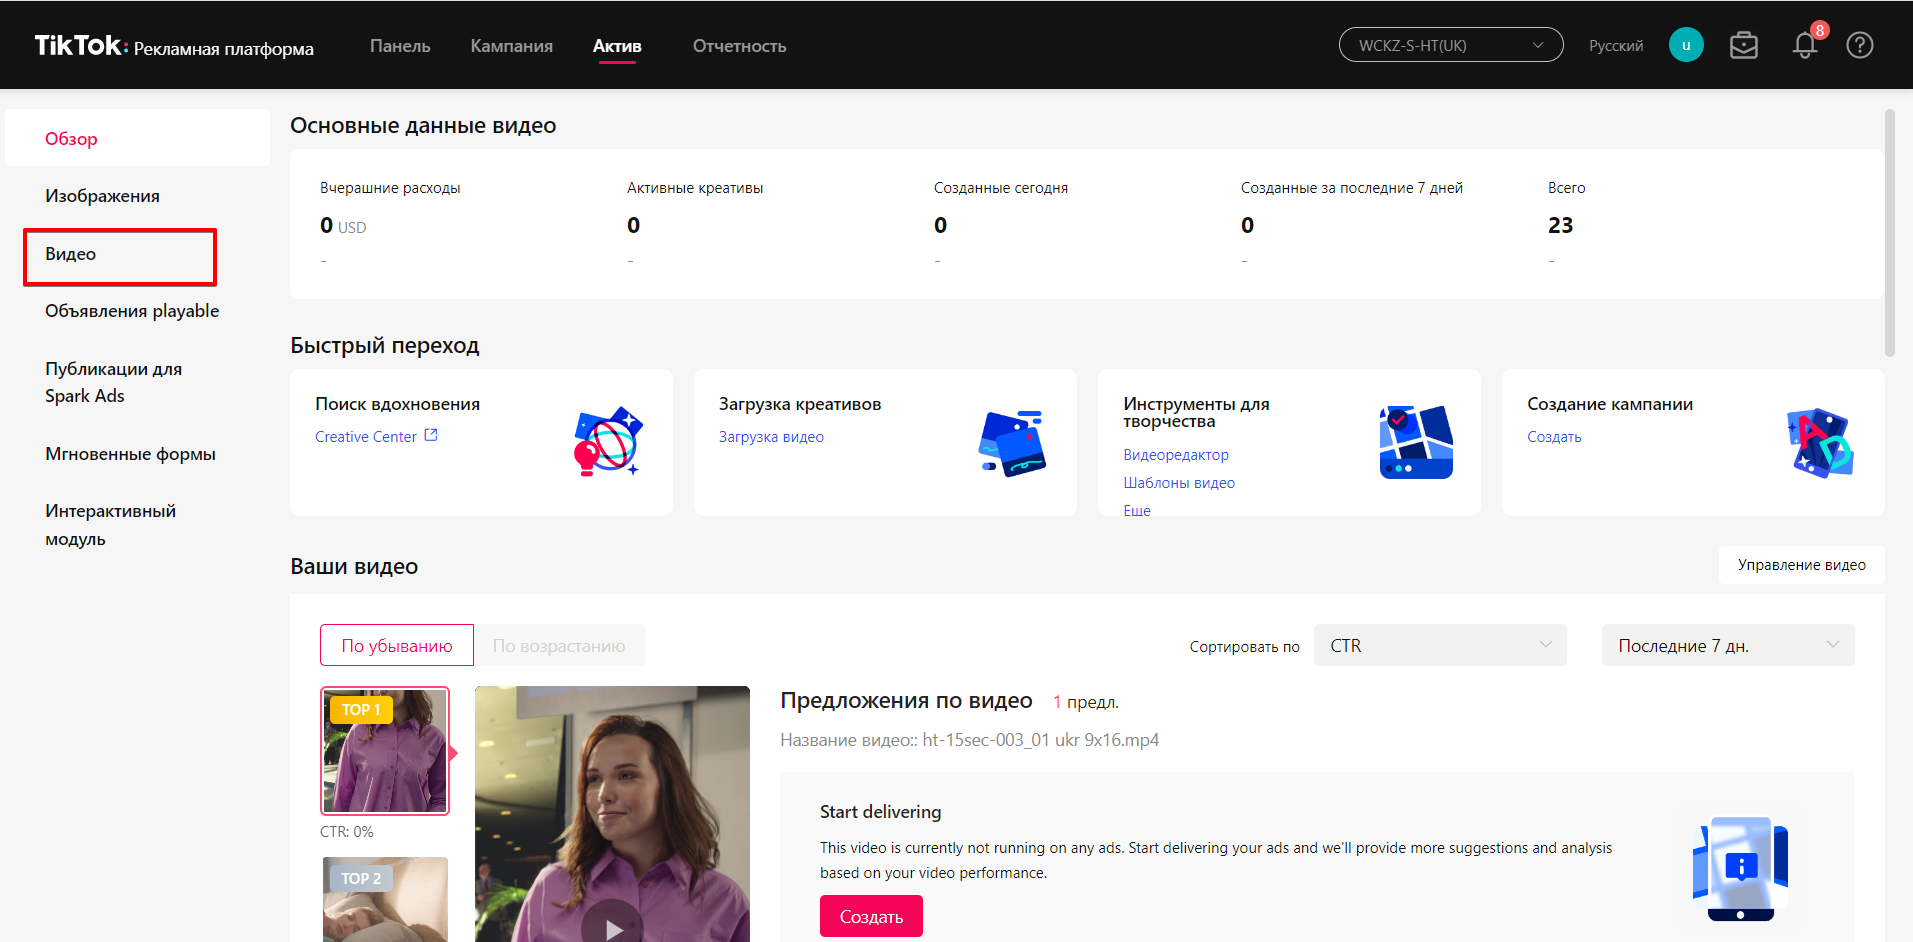
Task: Click the user avatar icon
Action: pyautogui.click(x=1685, y=45)
